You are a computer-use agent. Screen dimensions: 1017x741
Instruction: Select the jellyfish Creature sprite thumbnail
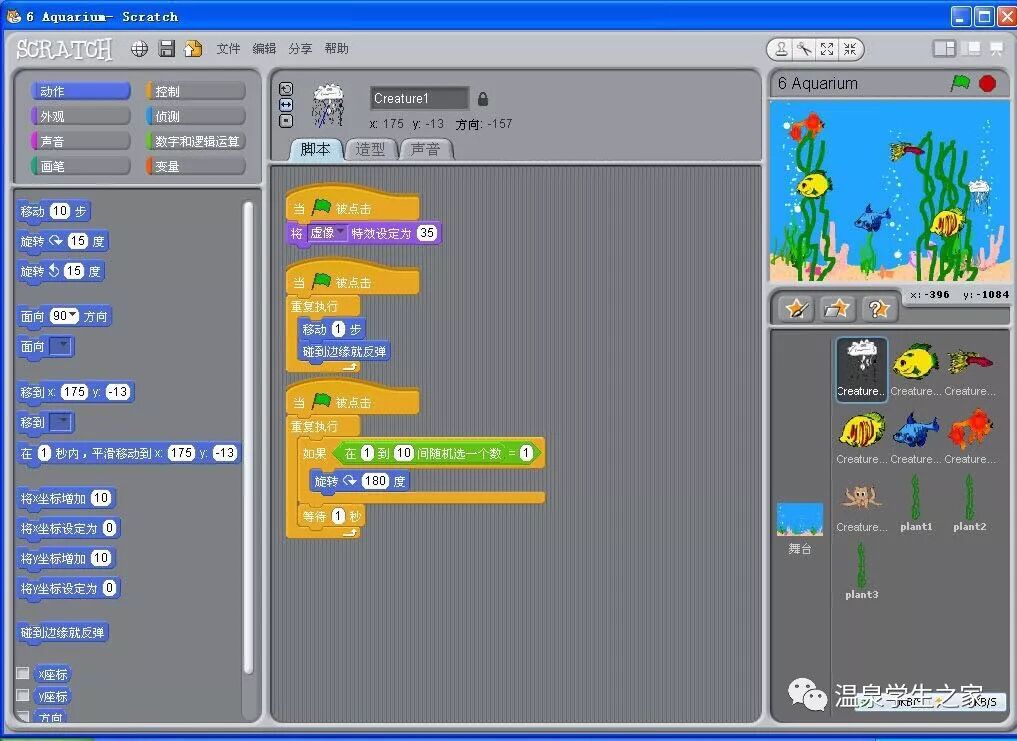(x=861, y=369)
